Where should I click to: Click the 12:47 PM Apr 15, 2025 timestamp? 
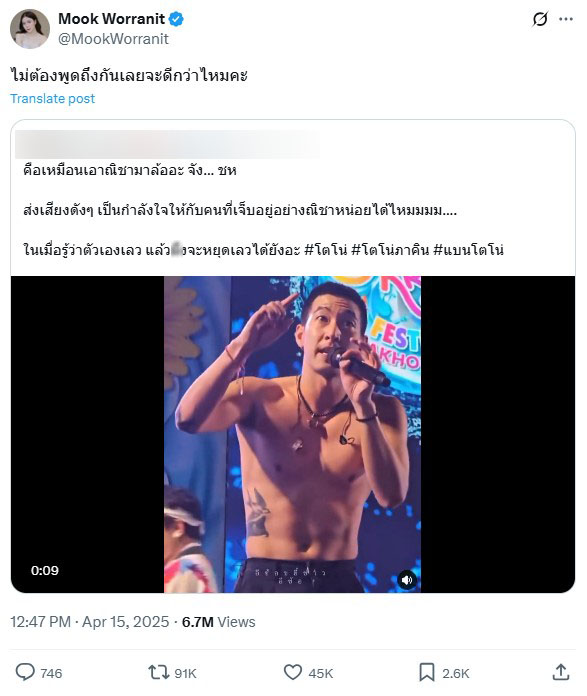(x=90, y=622)
